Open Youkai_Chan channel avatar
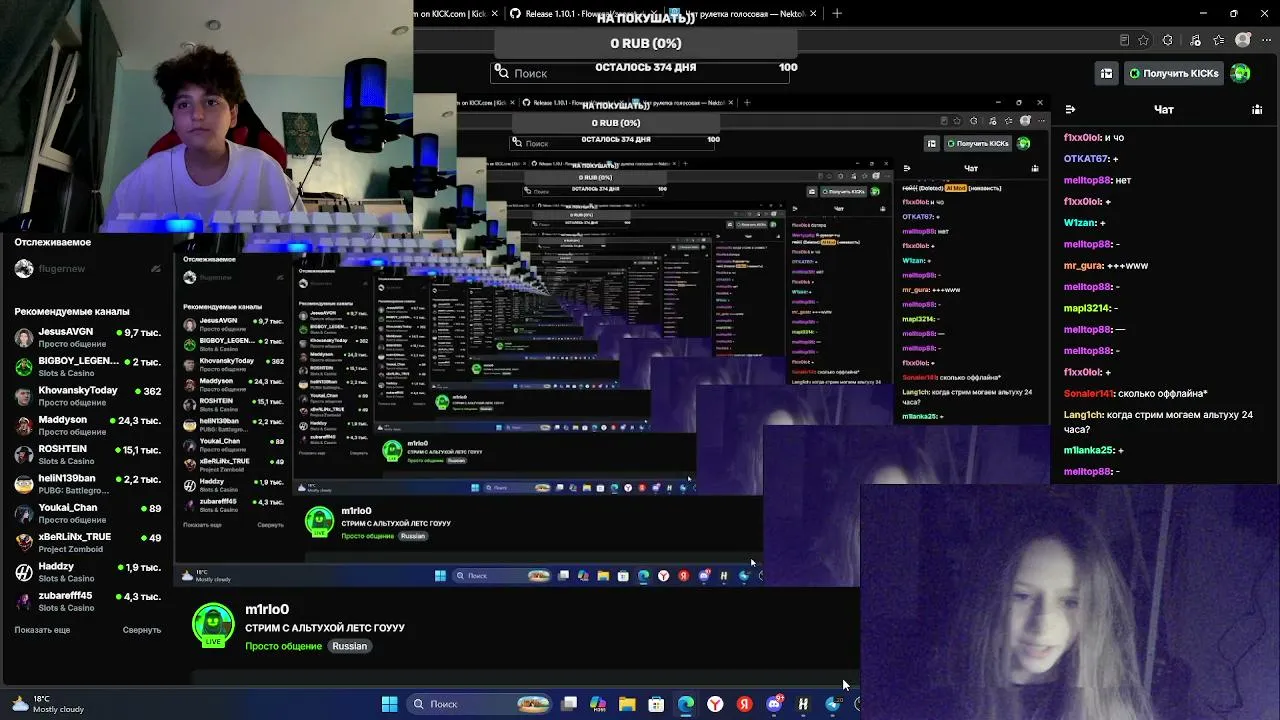Screen dimensions: 1280x720 coord(24,513)
